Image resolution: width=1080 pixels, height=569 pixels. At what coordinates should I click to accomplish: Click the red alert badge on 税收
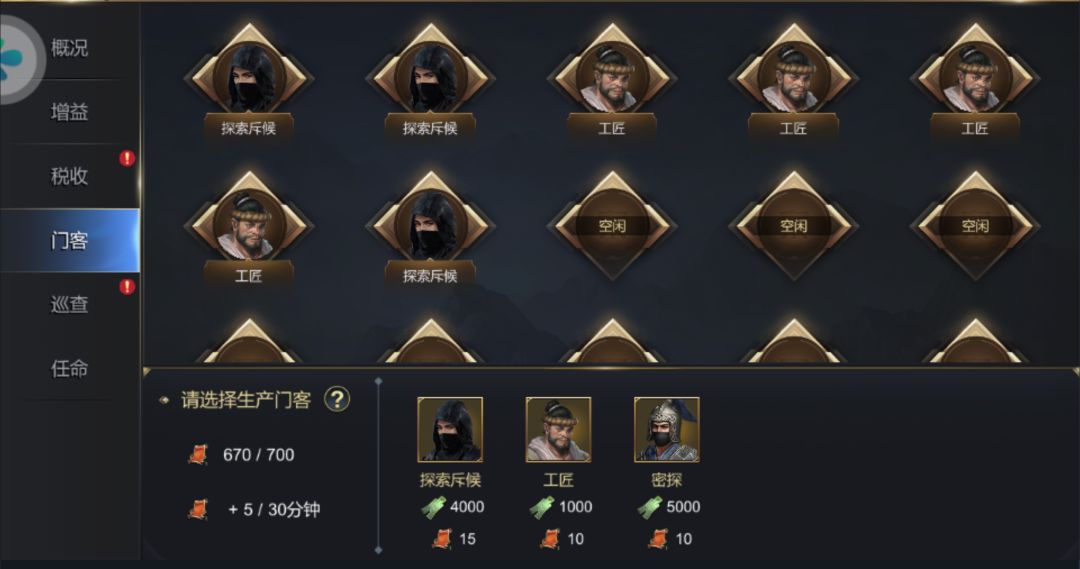pyautogui.click(x=127, y=158)
